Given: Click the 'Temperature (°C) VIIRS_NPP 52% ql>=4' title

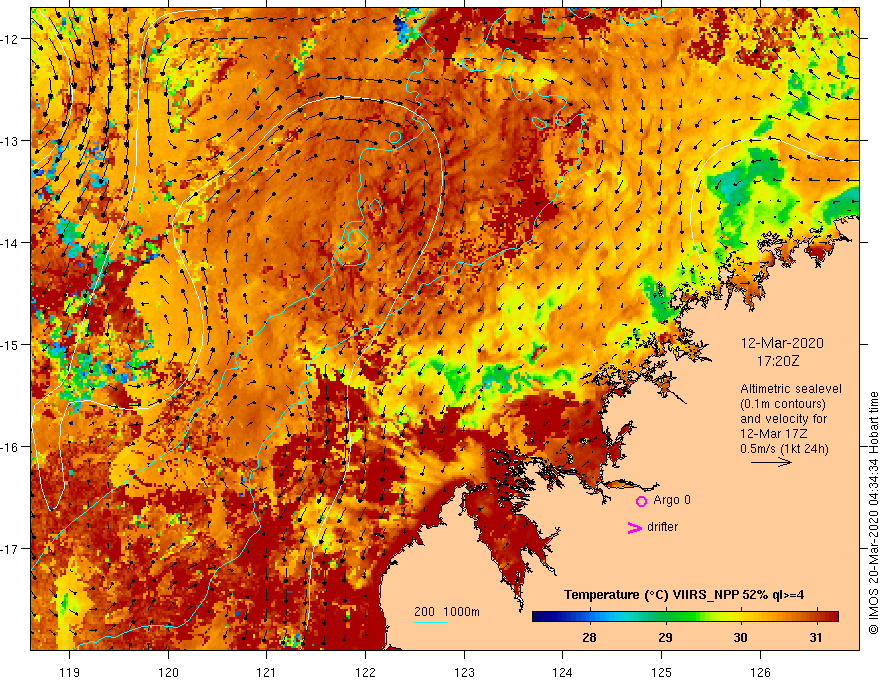Looking at the screenshot, I should (684, 595).
